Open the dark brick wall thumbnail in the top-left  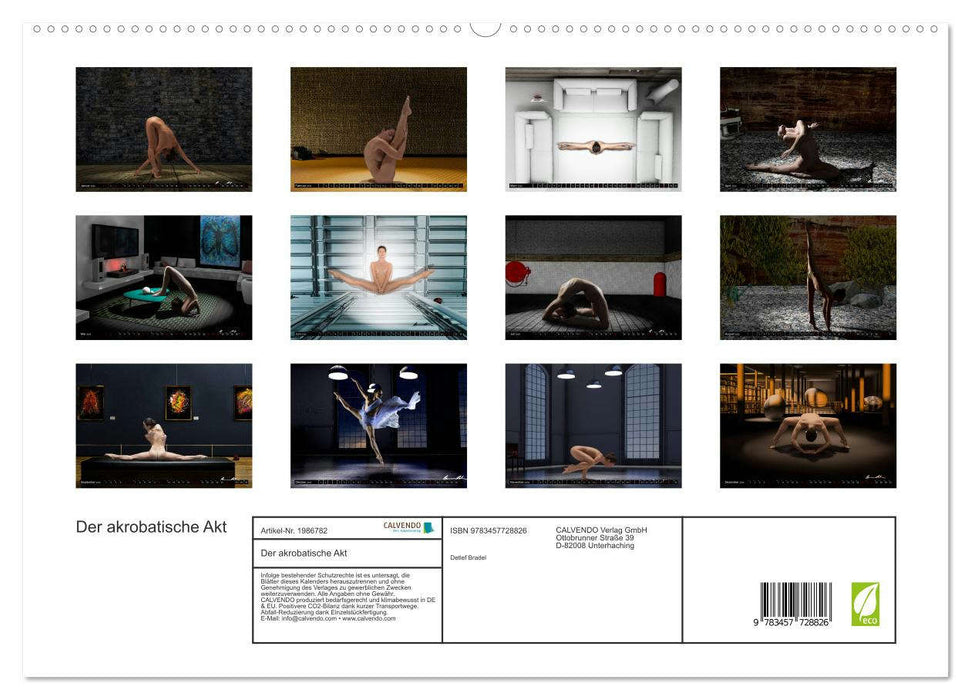164,129
